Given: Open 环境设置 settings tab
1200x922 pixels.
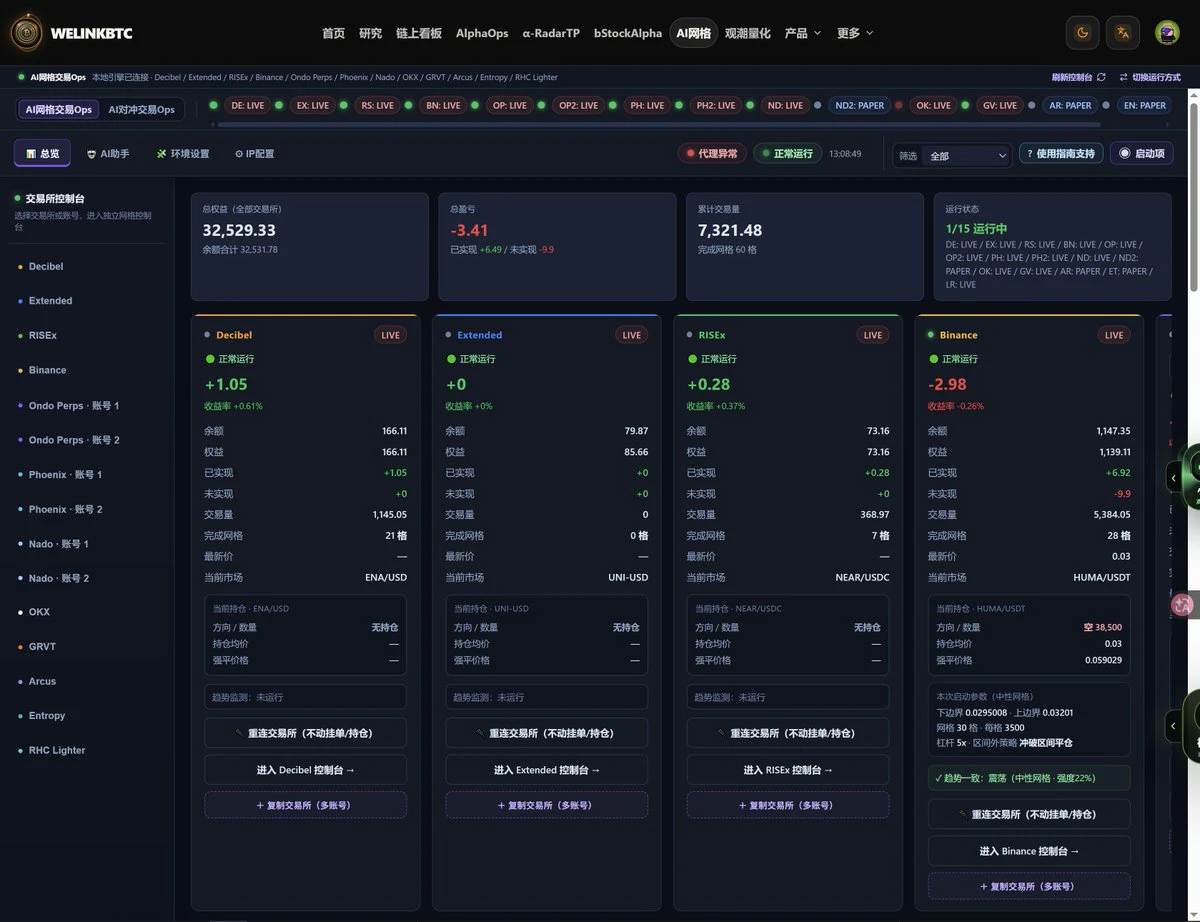Looking at the screenshot, I should pos(183,154).
